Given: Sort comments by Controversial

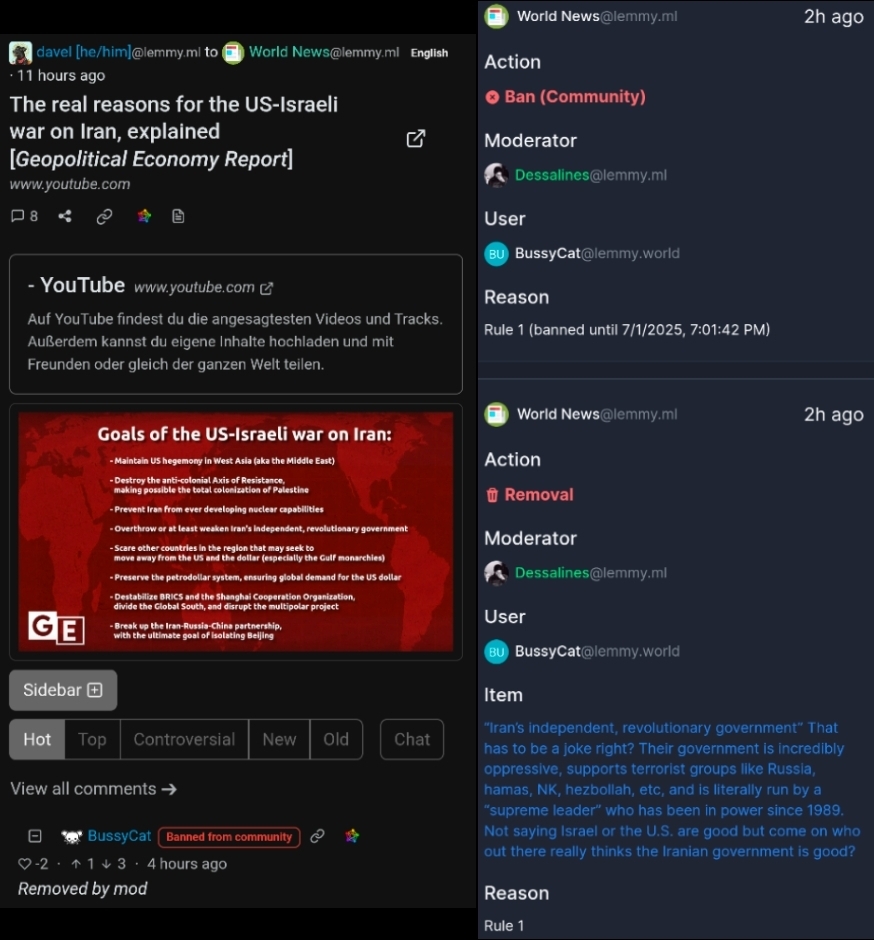Looking at the screenshot, I should [184, 739].
